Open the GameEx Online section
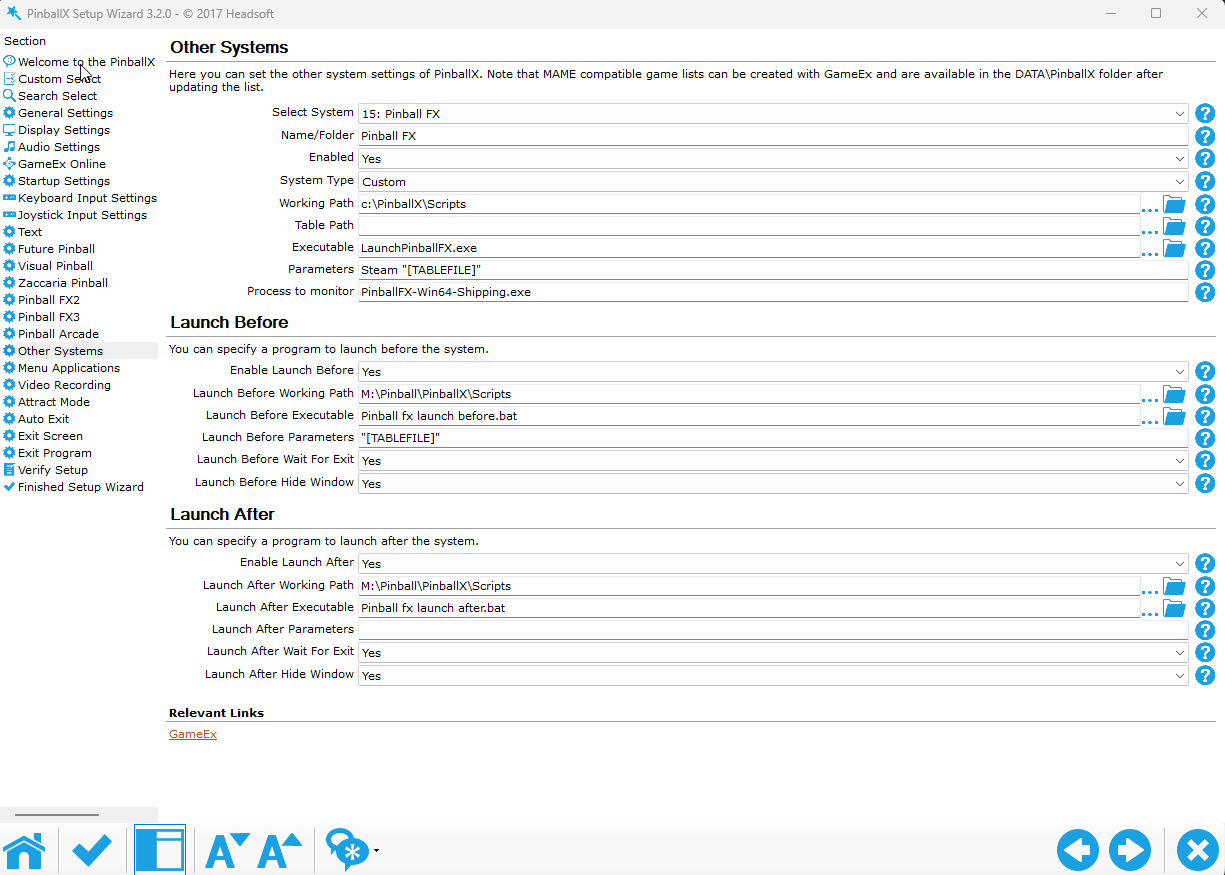The height and width of the screenshot is (875, 1225). [x=62, y=164]
